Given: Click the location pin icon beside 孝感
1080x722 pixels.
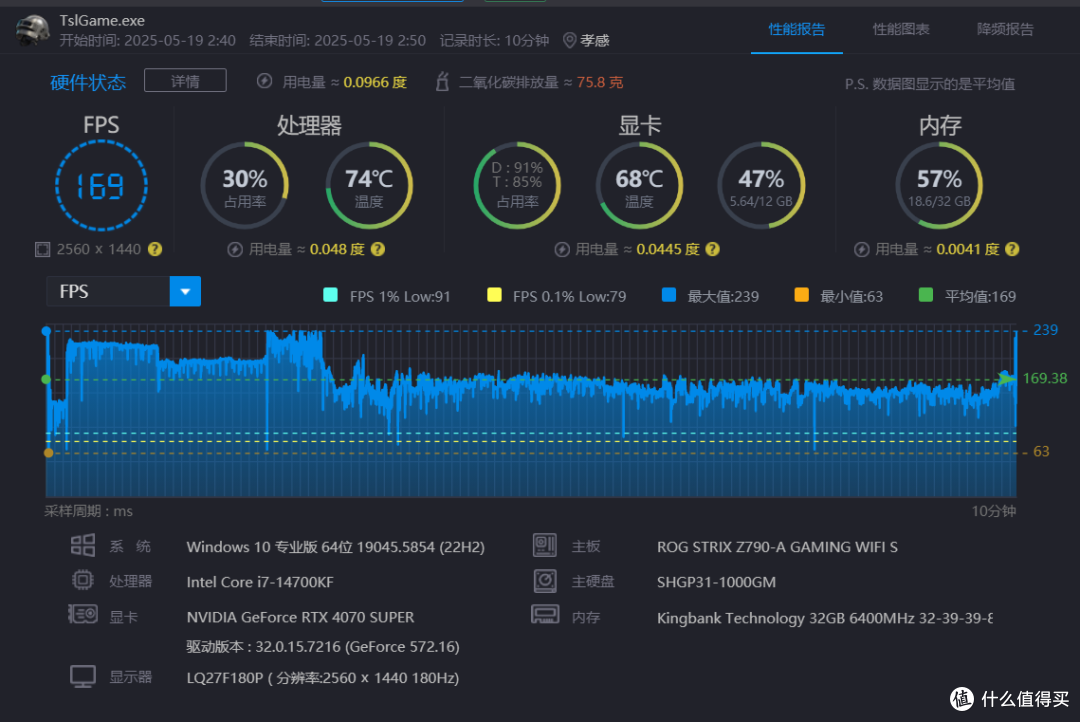Looking at the screenshot, I should pos(569,41).
